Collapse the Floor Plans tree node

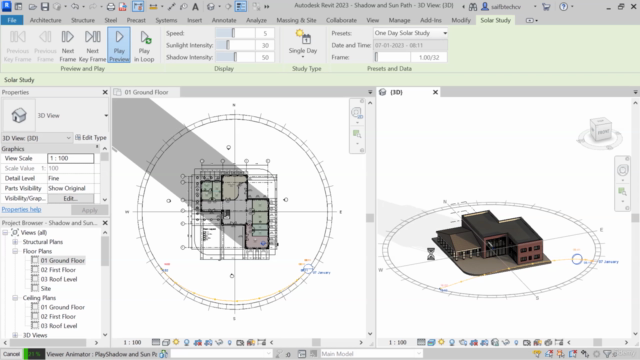pos(15,251)
